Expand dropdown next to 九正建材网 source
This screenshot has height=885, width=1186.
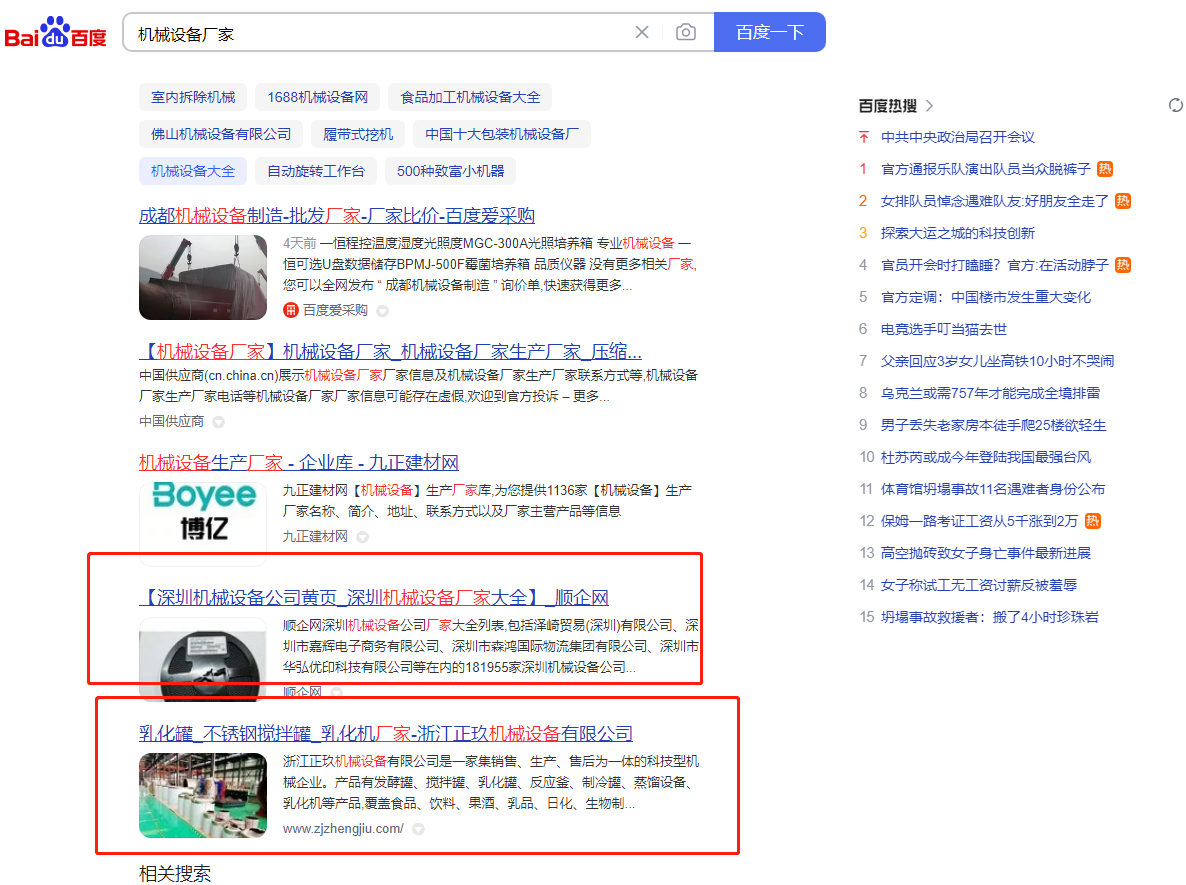click(362, 537)
